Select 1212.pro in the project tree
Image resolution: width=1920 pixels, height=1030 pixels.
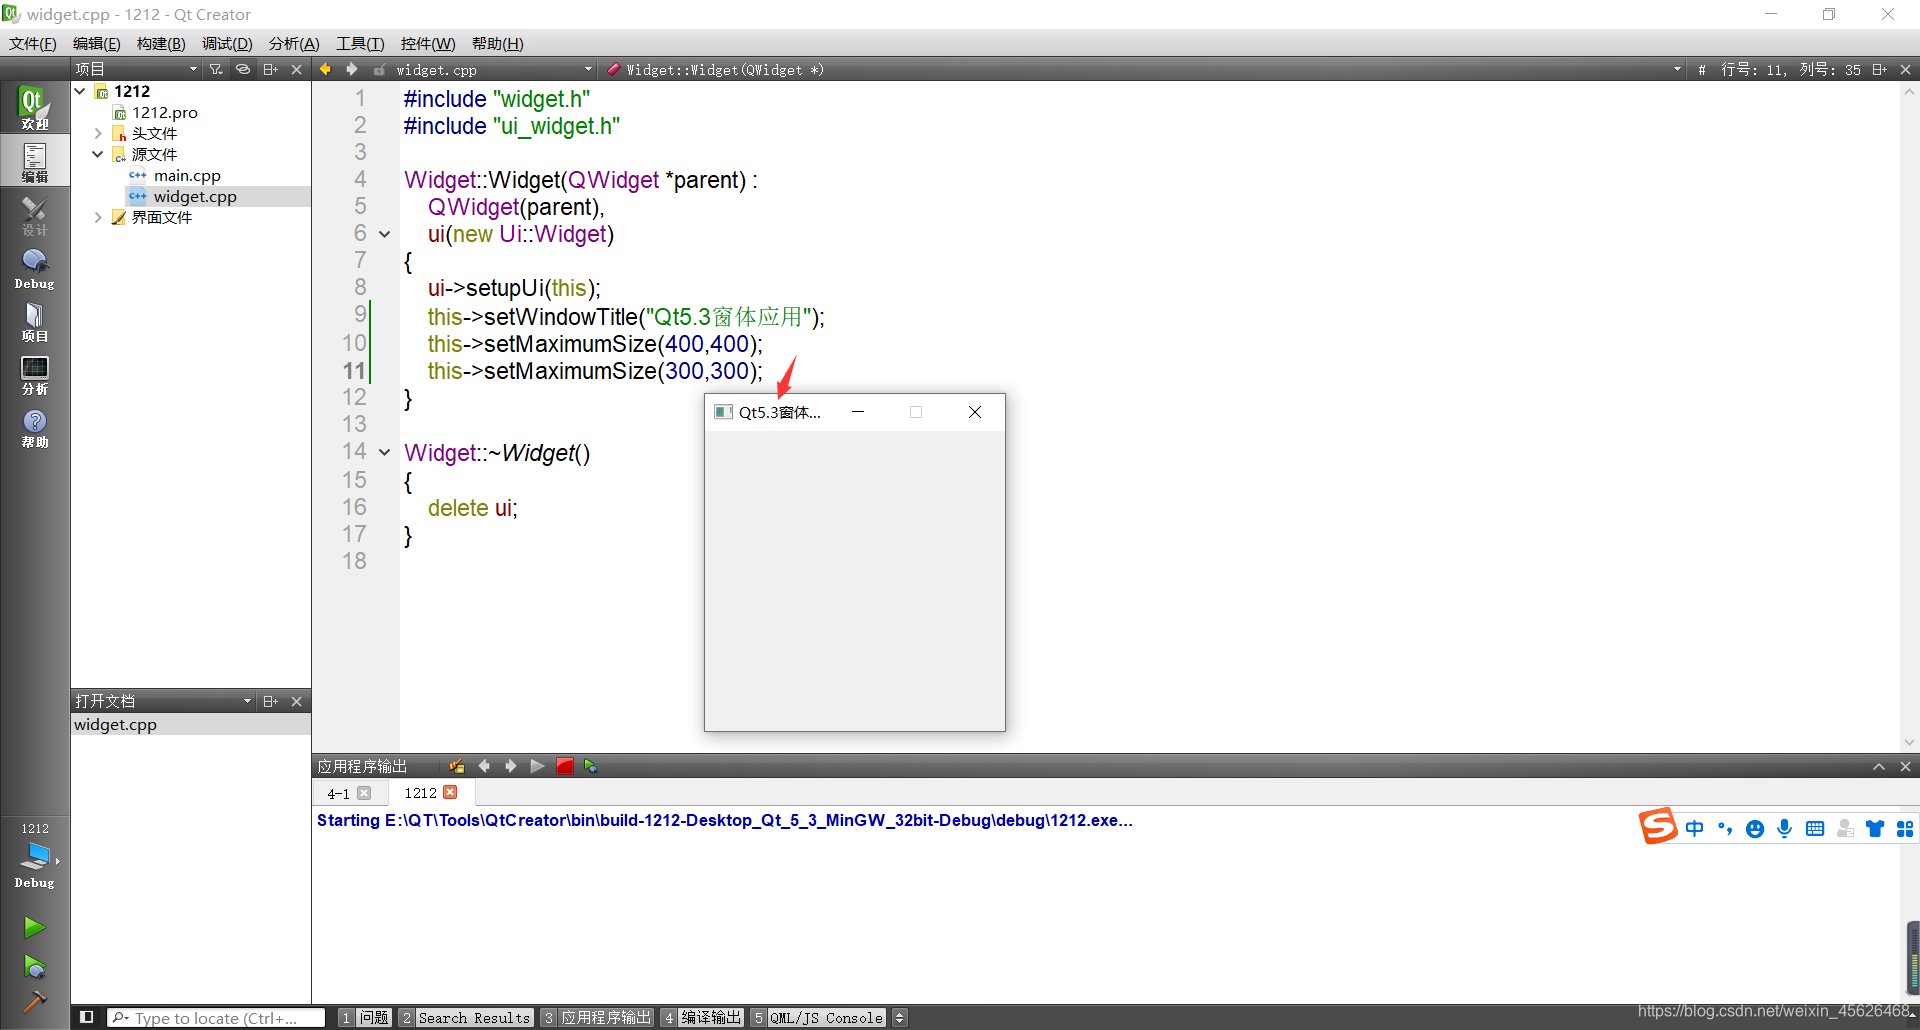click(165, 112)
